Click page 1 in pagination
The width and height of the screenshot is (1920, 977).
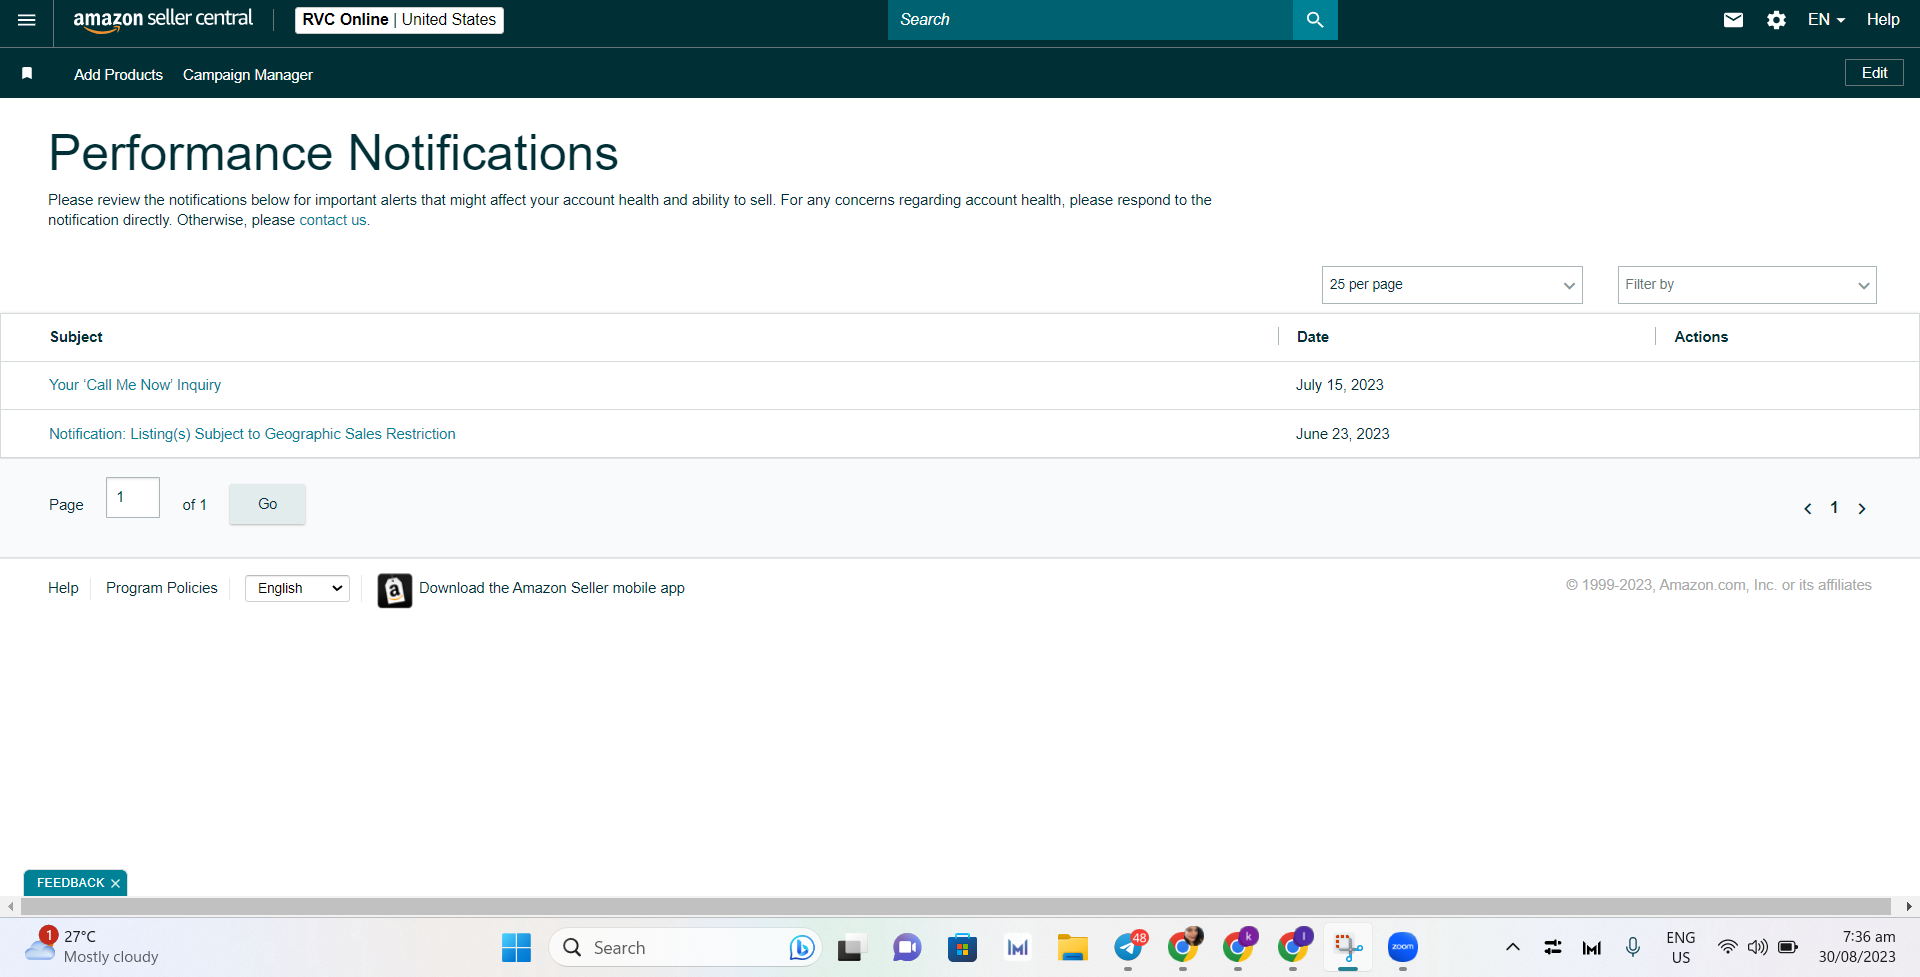click(x=1834, y=508)
